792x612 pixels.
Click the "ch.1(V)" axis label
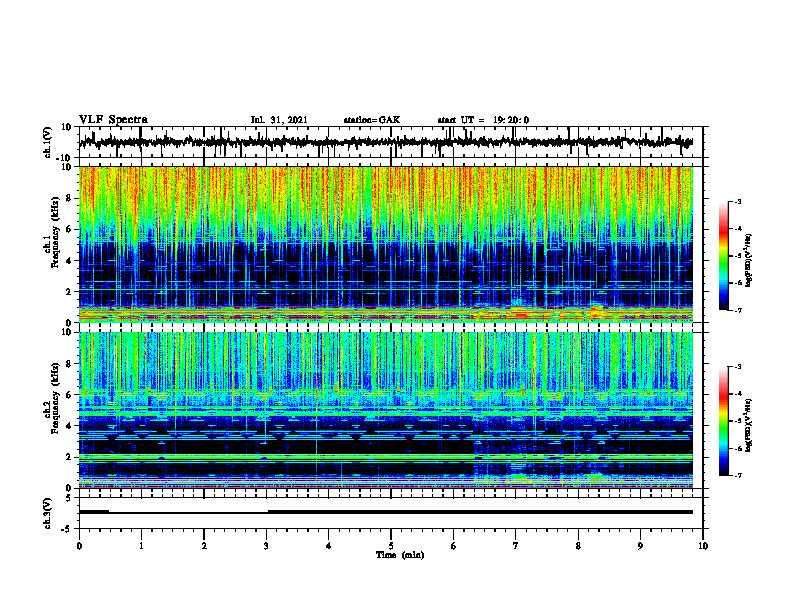tap(48, 143)
